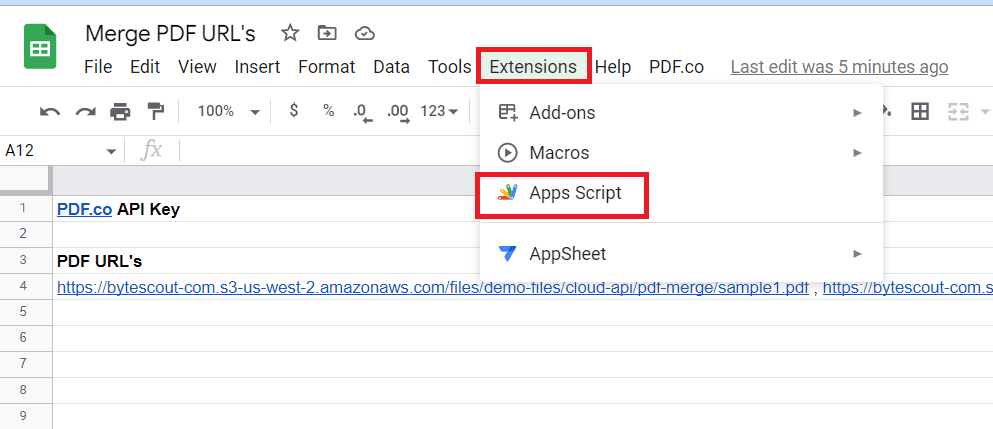Select row header 8
This screenshot has width=993, height=429.
(24, 390)
